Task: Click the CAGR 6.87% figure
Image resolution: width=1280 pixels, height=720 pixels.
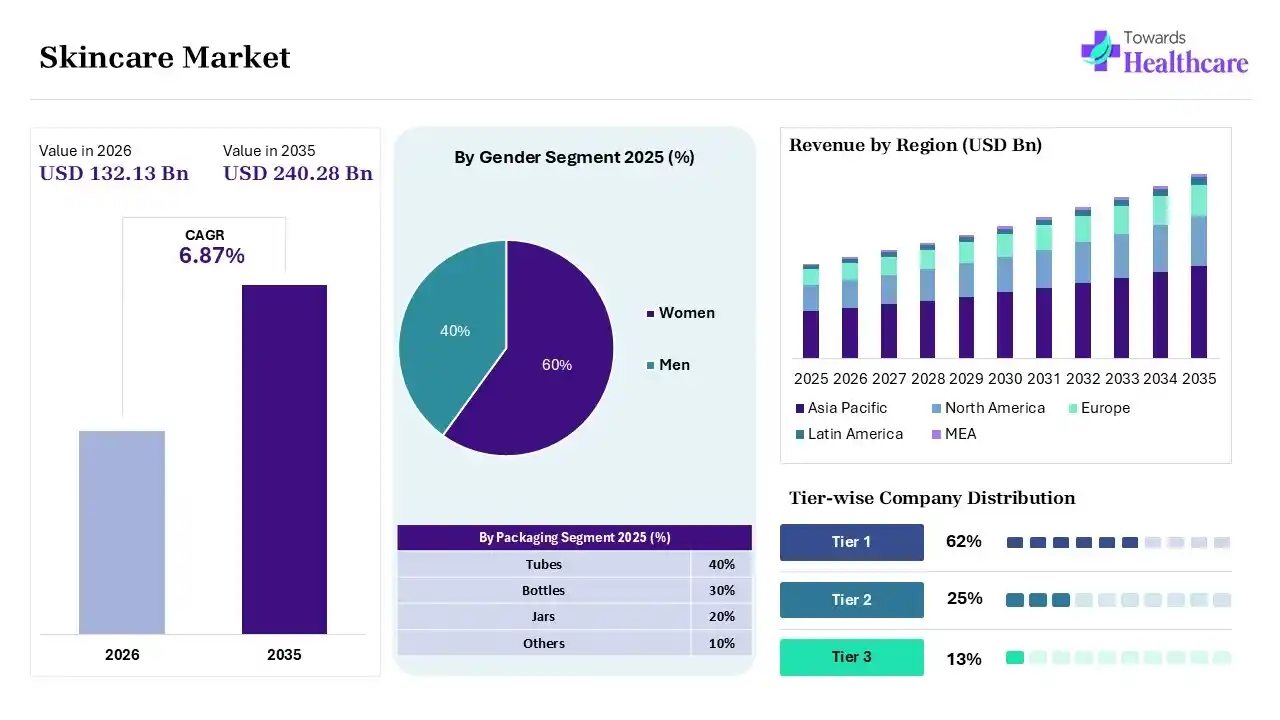Action: click(212, 256)
